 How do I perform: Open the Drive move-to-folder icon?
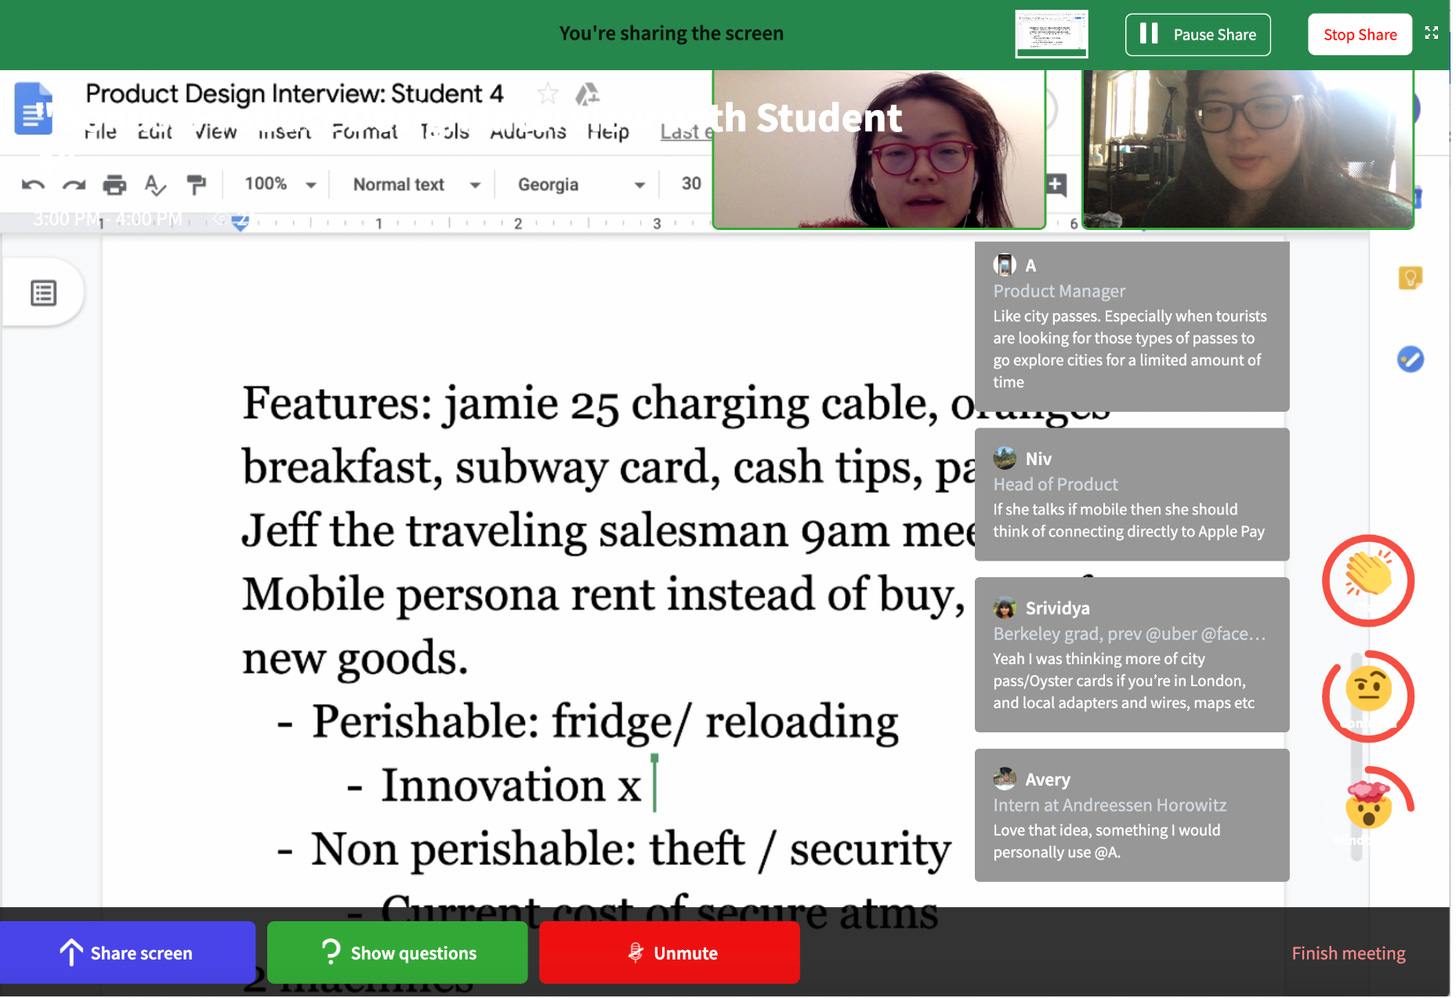(x=587, y=94)
